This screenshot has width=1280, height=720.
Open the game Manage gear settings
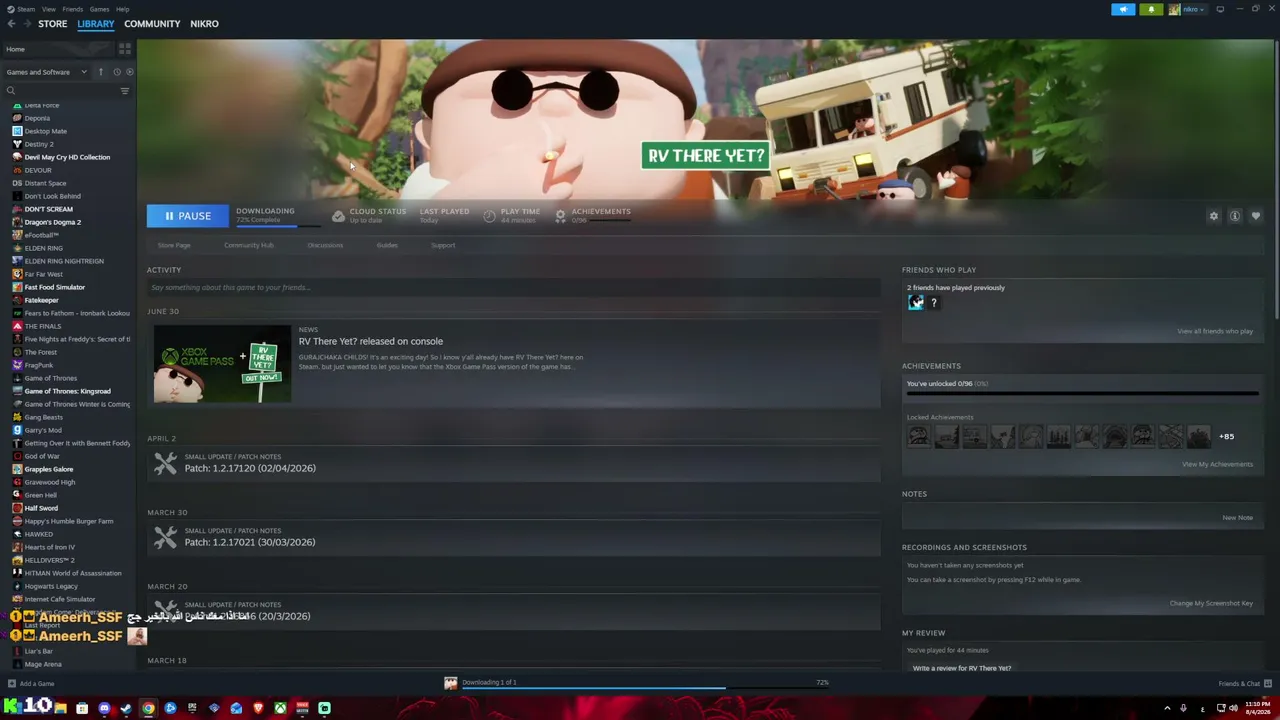(x=1214, y=216)
